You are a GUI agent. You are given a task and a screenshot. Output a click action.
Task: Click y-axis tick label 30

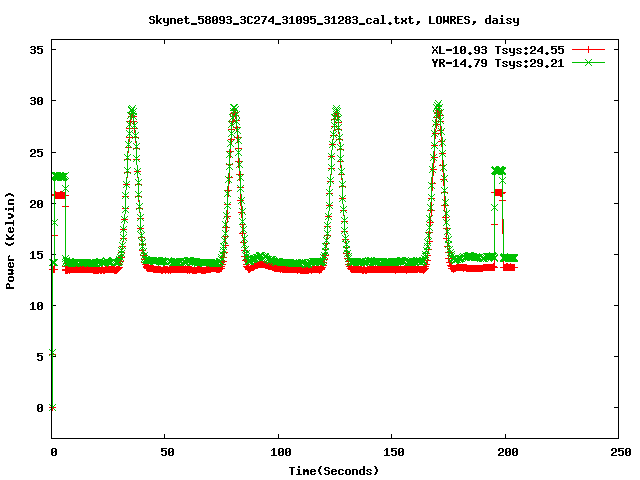36,101
